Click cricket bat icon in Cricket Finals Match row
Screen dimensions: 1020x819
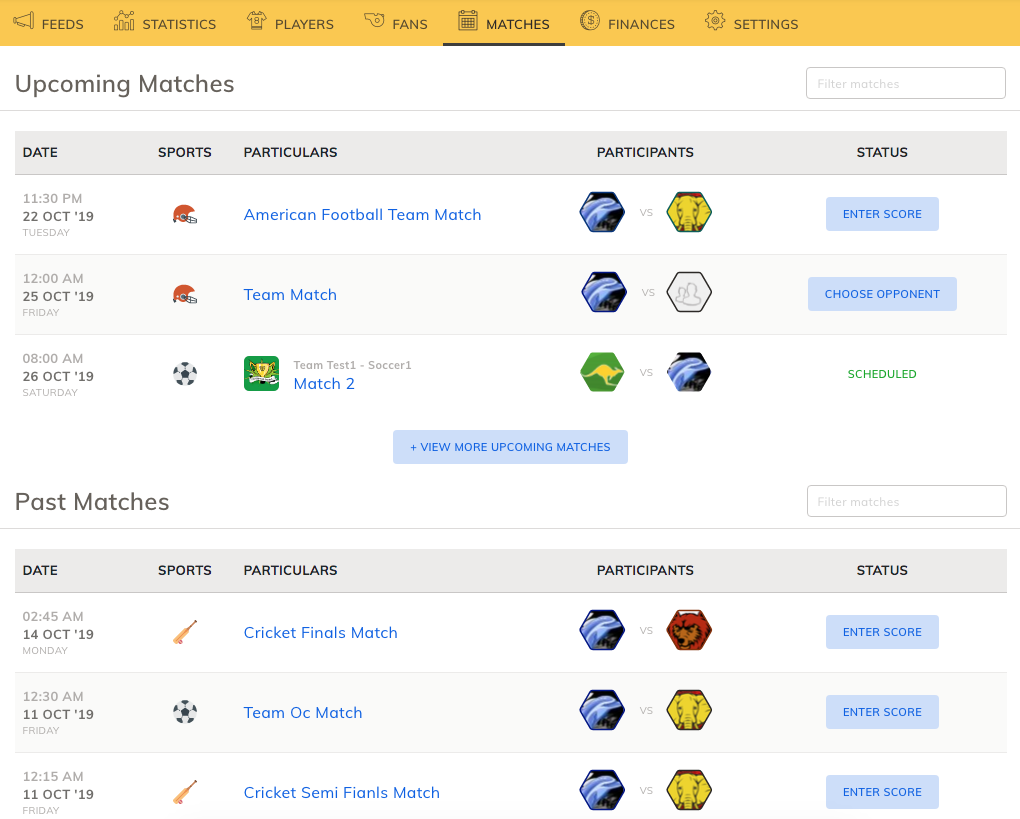pyautogui.click(x=185, y=632)
